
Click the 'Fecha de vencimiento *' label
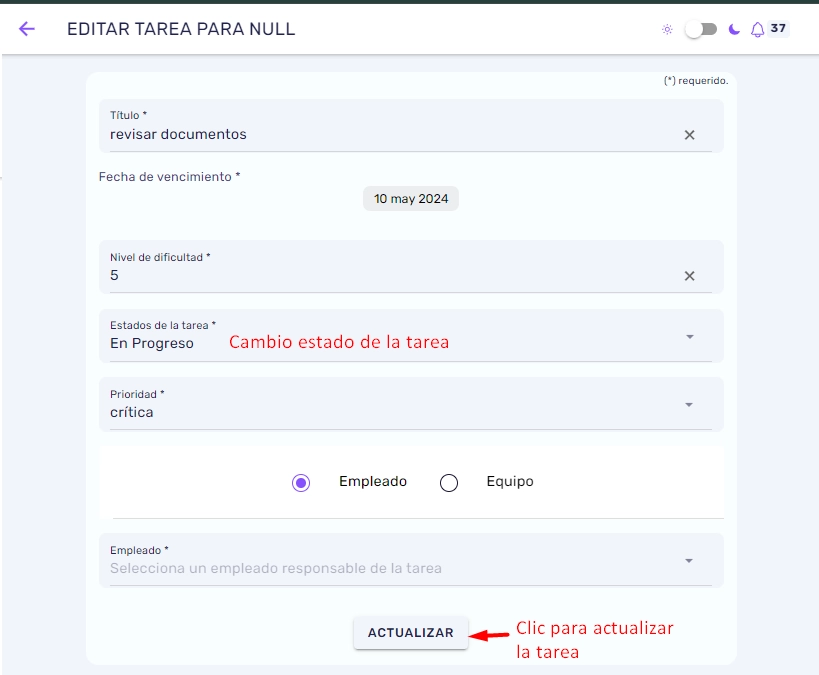[169, 177]
